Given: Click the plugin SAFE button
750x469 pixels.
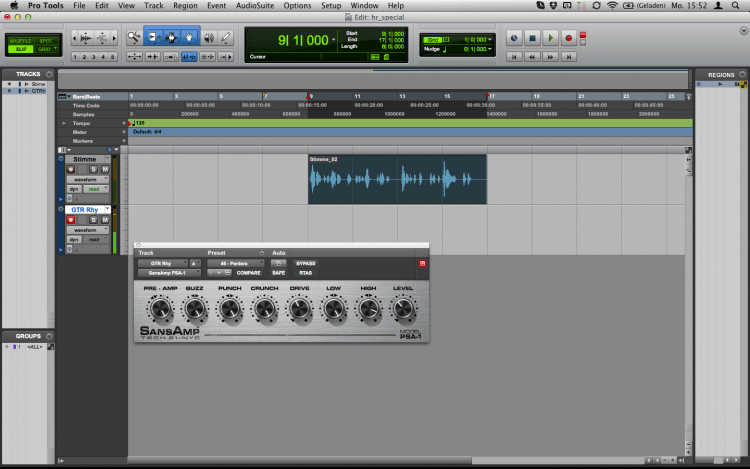Looking at the screenshot, I should tap(278, 273).
